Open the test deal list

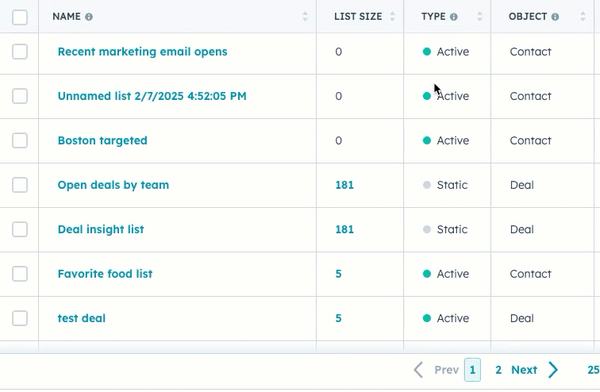82,318
